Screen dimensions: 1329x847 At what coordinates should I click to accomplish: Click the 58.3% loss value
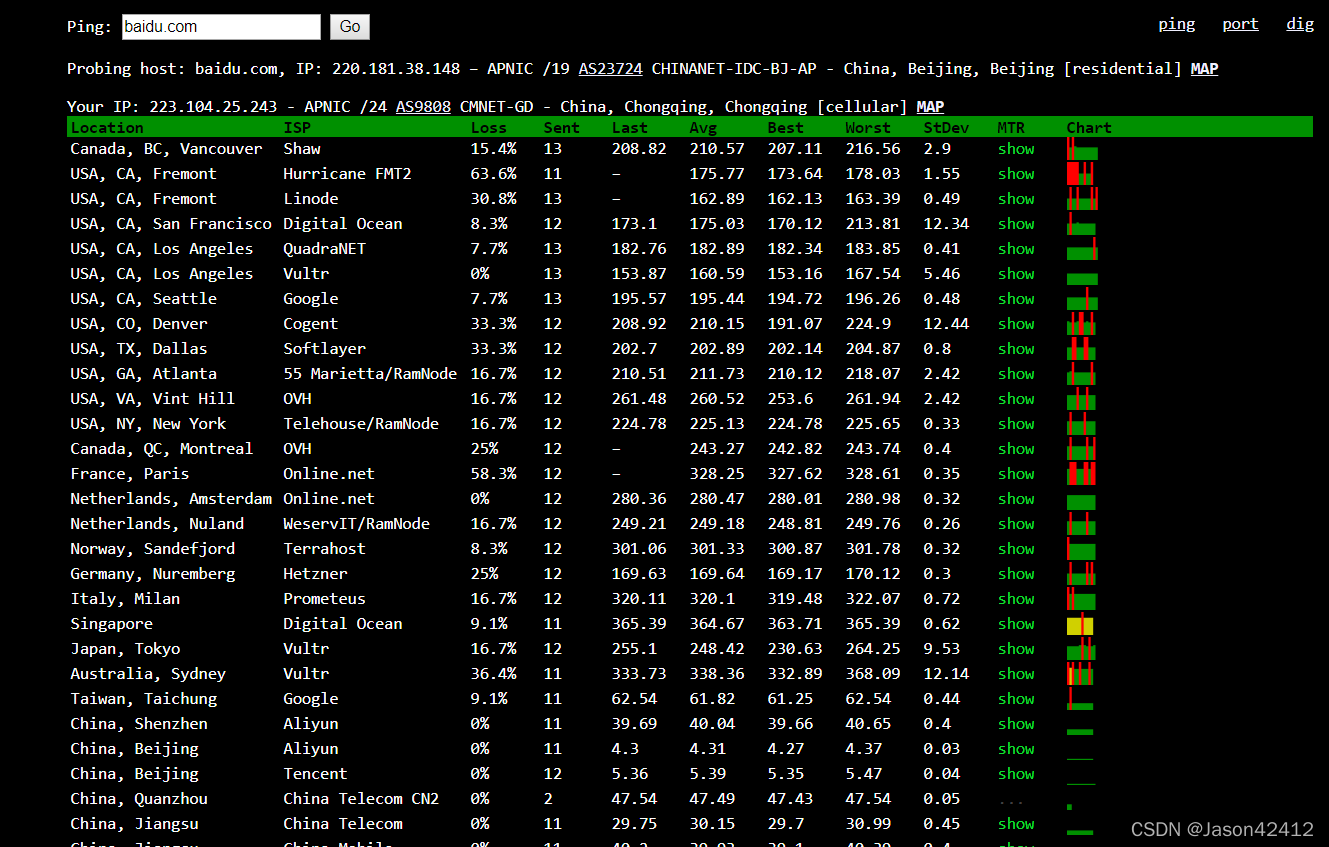(494, 474)
